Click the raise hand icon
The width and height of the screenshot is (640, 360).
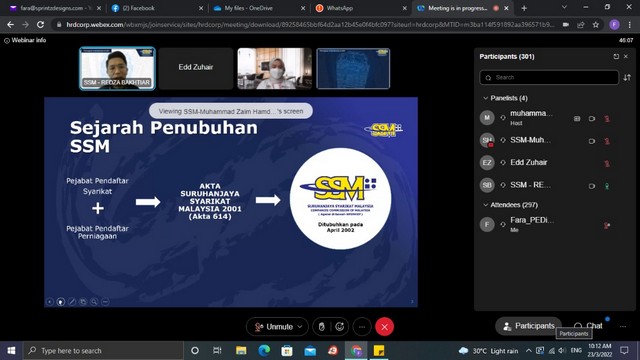coord(322,327)
